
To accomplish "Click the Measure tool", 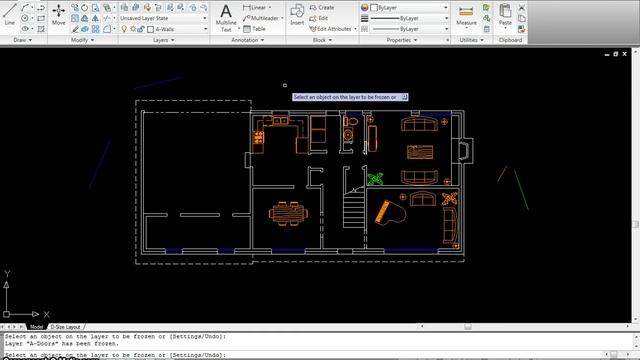I will [466, 16].
